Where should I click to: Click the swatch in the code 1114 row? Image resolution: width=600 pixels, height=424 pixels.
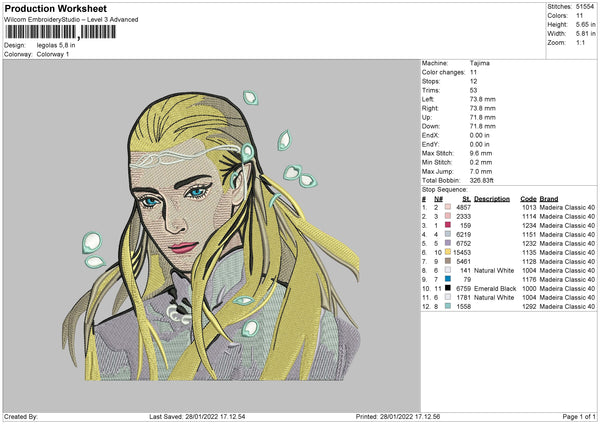(448, 216)
